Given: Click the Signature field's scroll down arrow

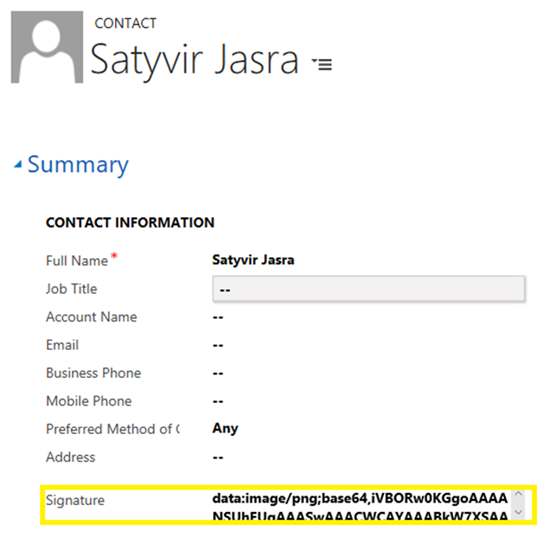Looking at the screenshot, I should pyautogui.click(x=518, y=512).
